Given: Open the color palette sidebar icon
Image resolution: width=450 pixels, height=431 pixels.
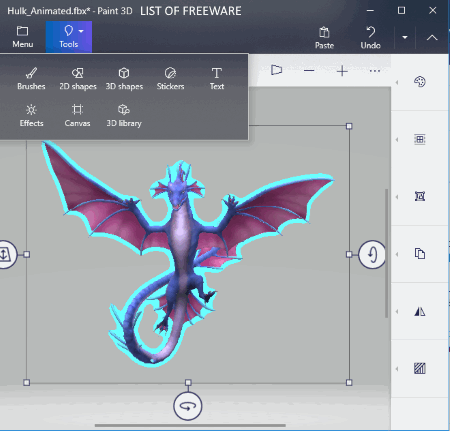Looking at the screenshot, I should pyautogui.click(x=420, y=82).
